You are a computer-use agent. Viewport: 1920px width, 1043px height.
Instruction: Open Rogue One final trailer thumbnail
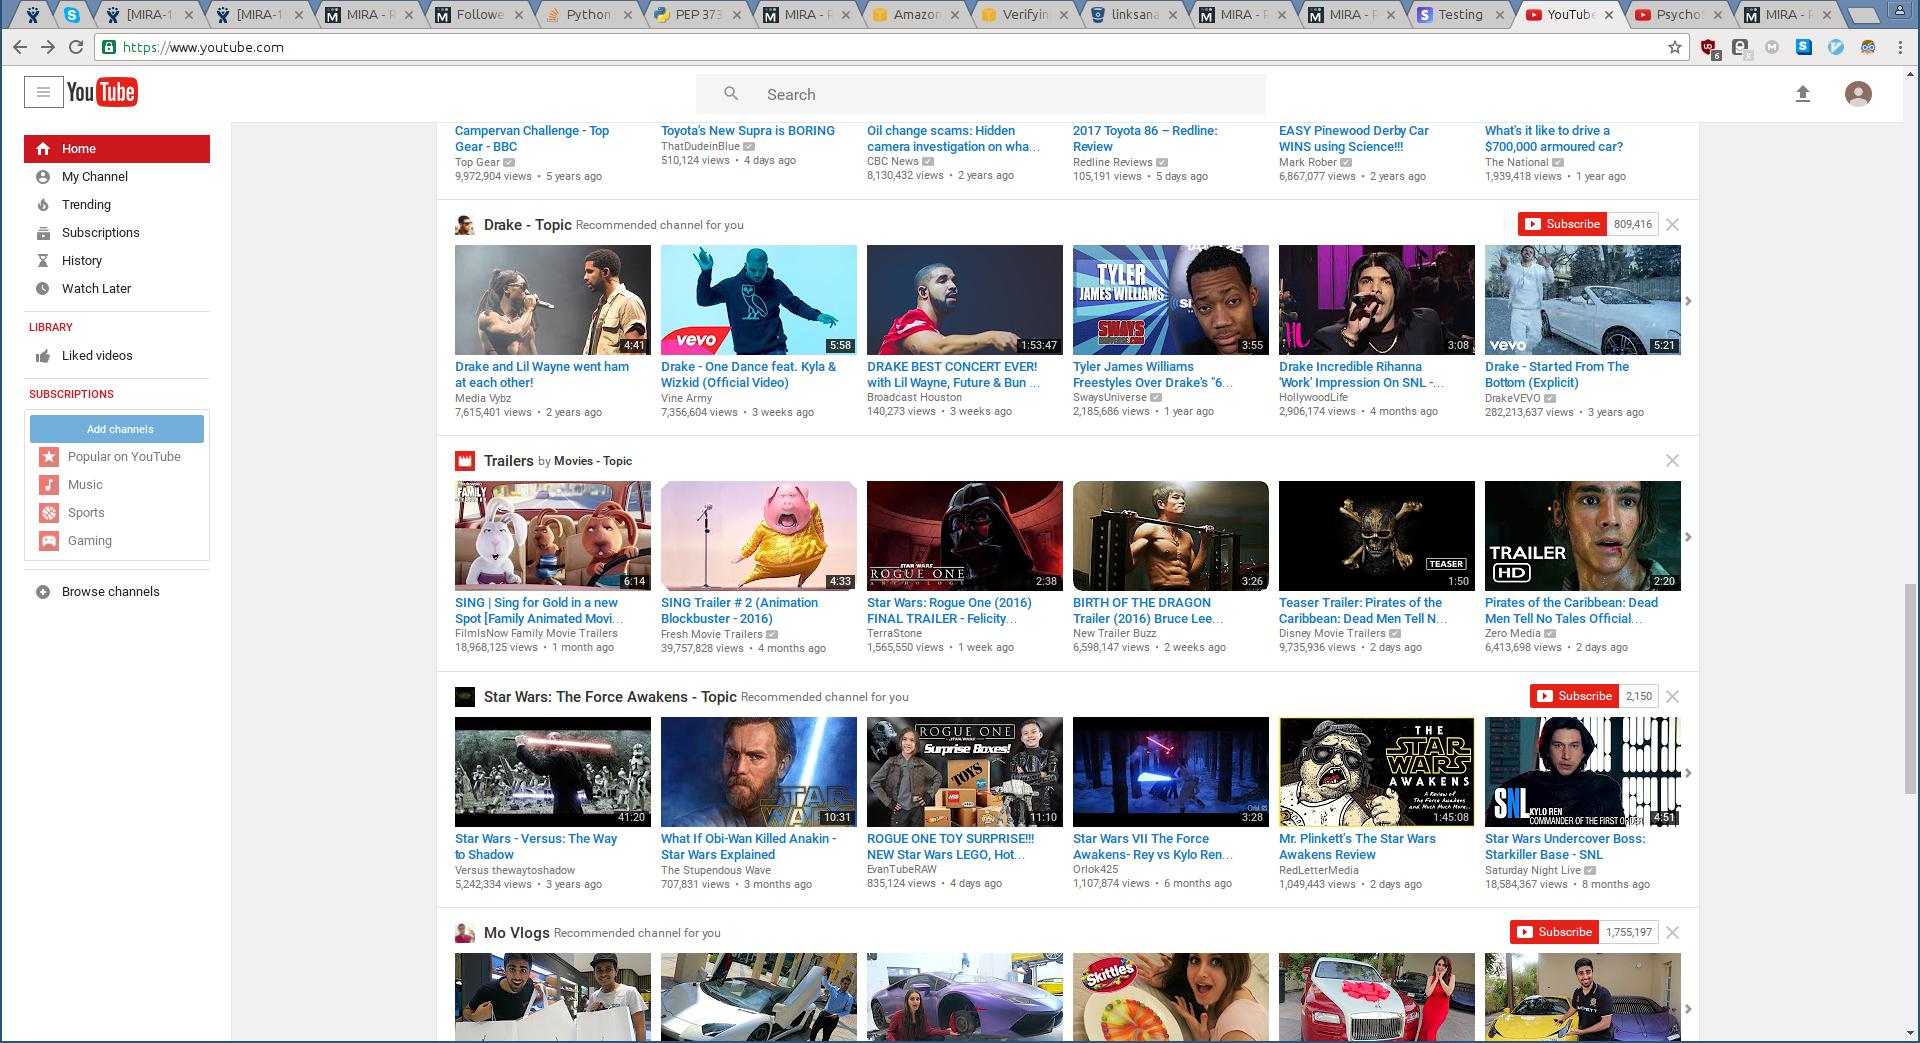tap(965, 536)
